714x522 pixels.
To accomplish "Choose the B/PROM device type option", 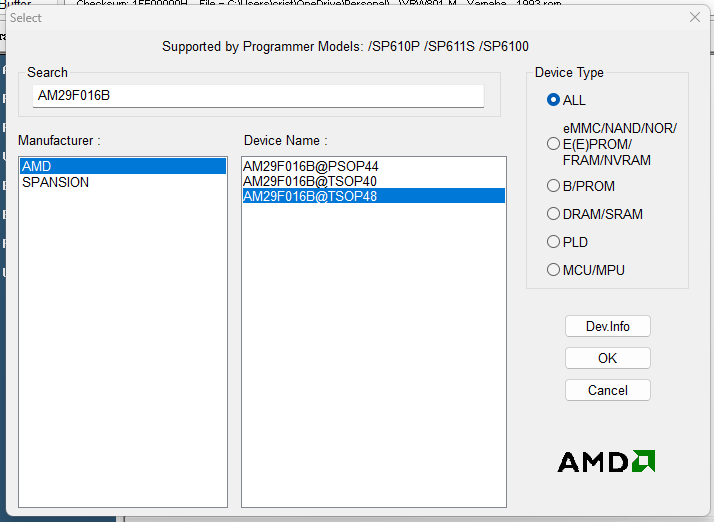I will point(553,186).
